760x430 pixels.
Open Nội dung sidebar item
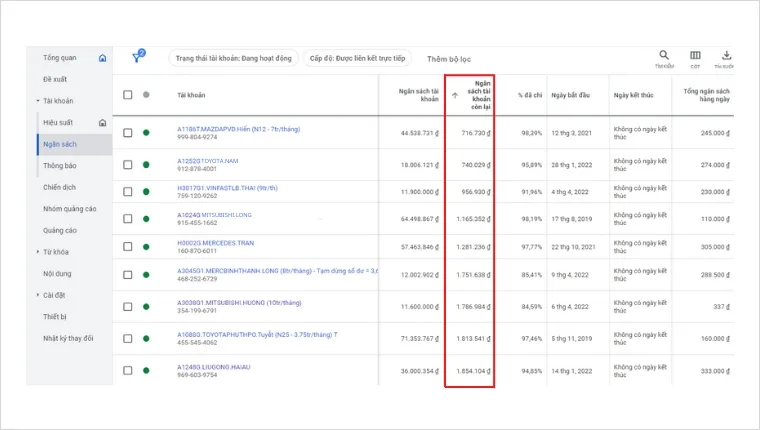click(x=57, y=273)
